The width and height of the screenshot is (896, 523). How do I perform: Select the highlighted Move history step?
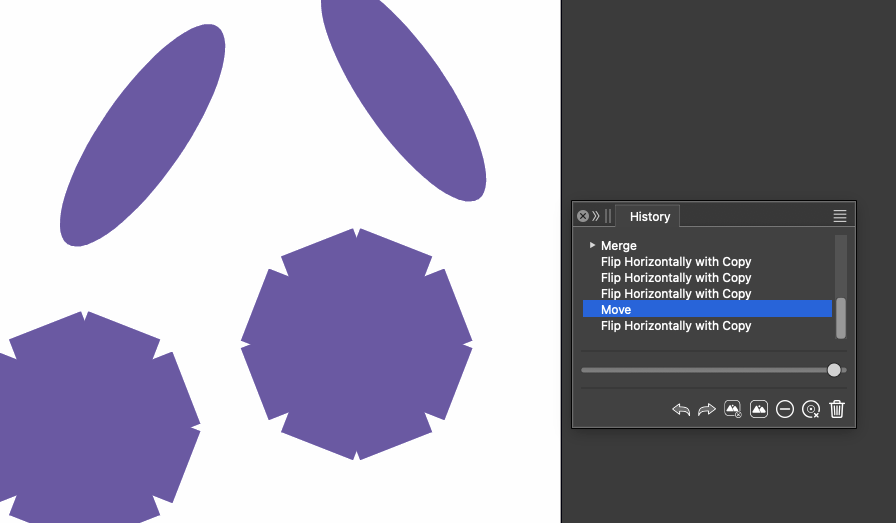click(707, 309)
